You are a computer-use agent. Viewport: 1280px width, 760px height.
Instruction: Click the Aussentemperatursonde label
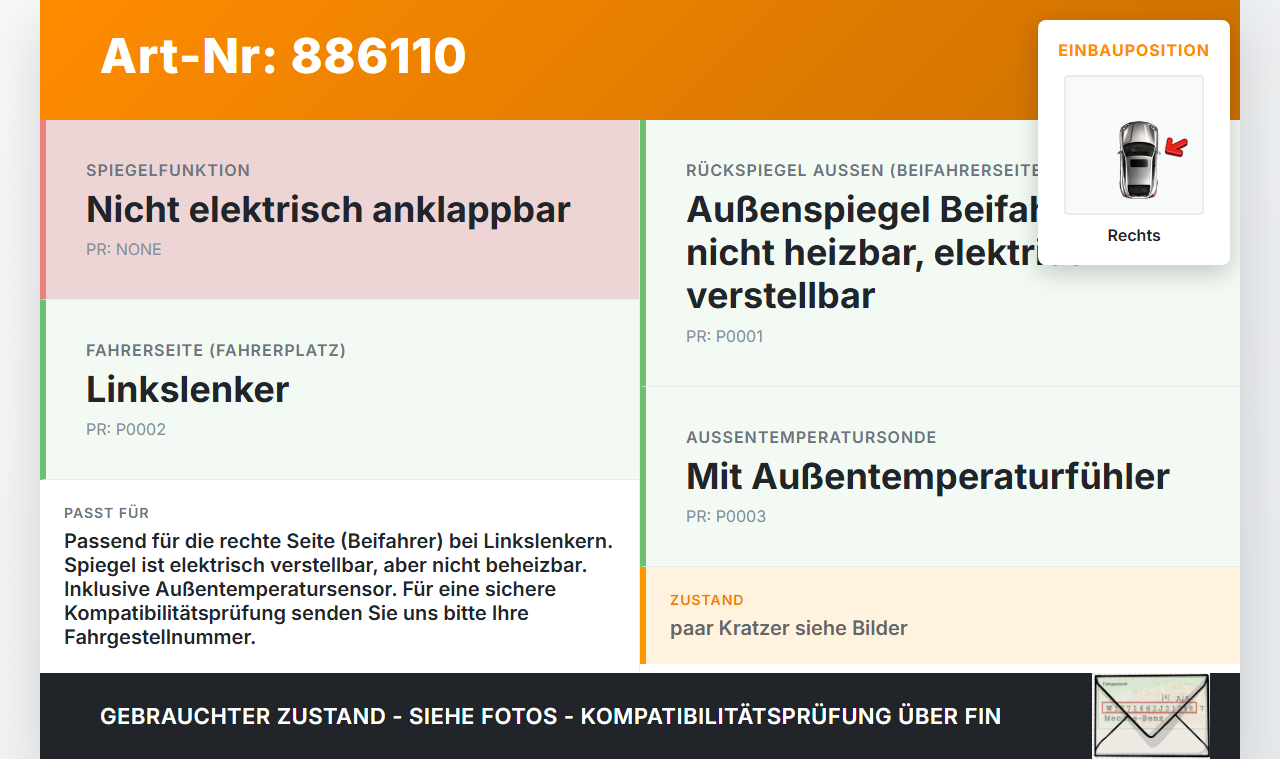click(x=811, y=438)
